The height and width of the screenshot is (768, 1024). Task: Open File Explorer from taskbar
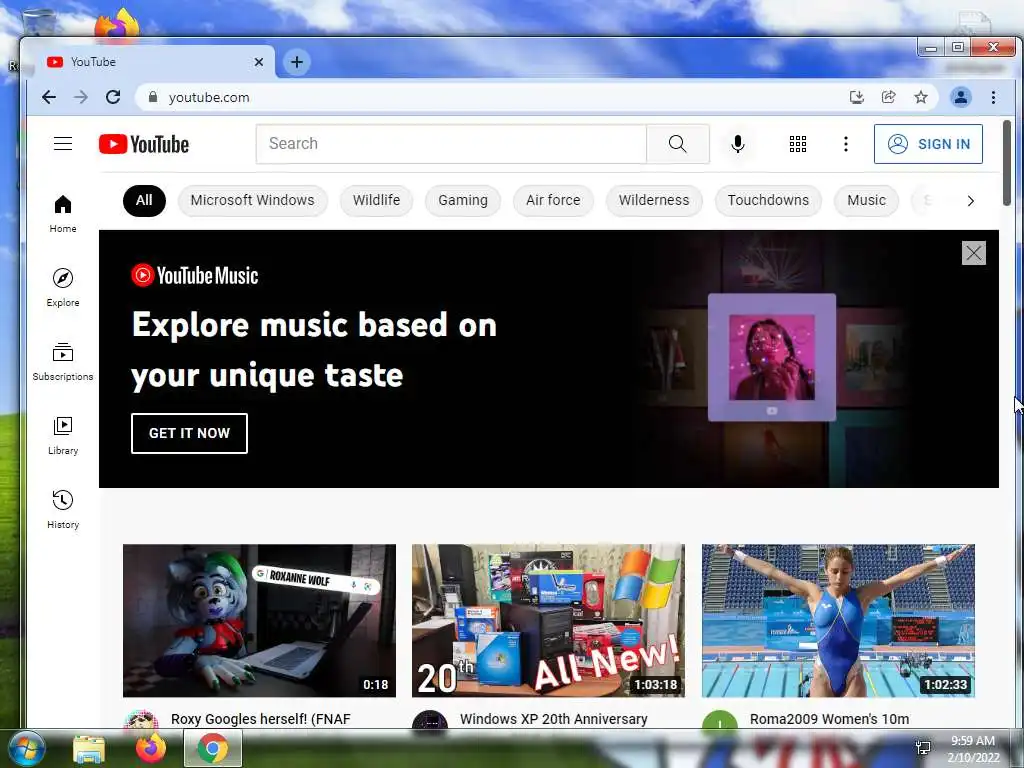coord(89,748)
